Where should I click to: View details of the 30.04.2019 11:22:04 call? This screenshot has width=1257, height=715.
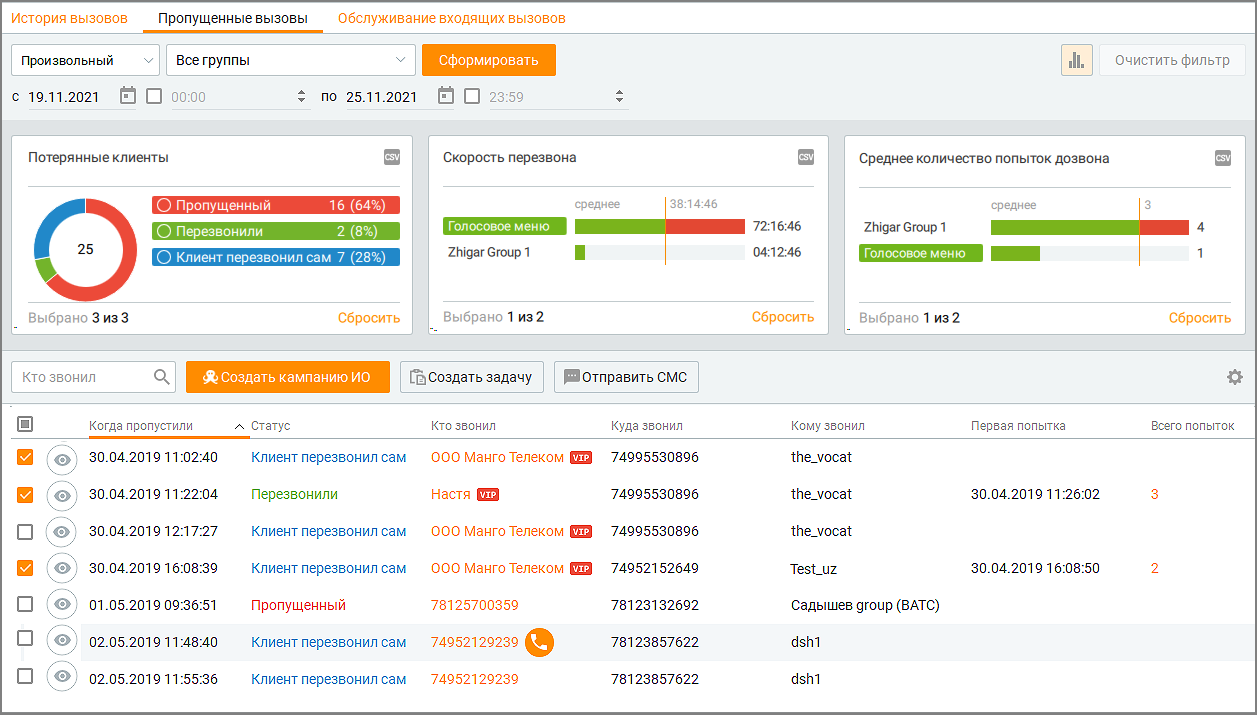[62, 495]
